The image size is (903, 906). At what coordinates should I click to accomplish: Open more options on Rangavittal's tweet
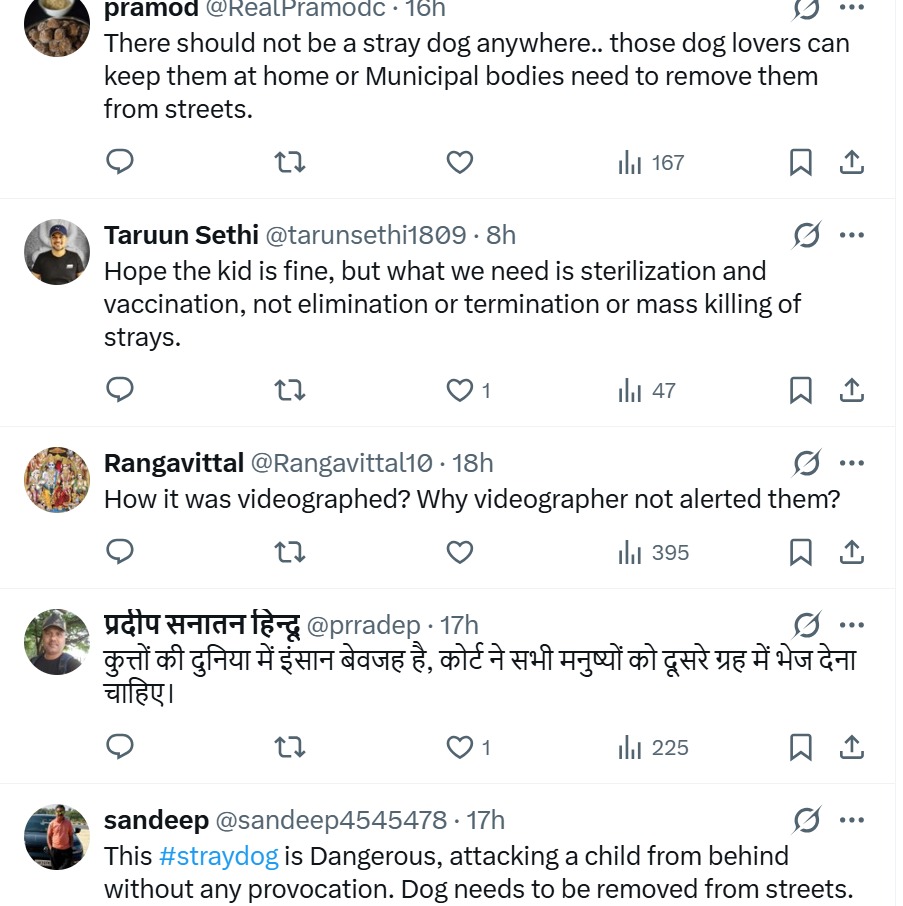pyautogui.click(x=852, y=463)
